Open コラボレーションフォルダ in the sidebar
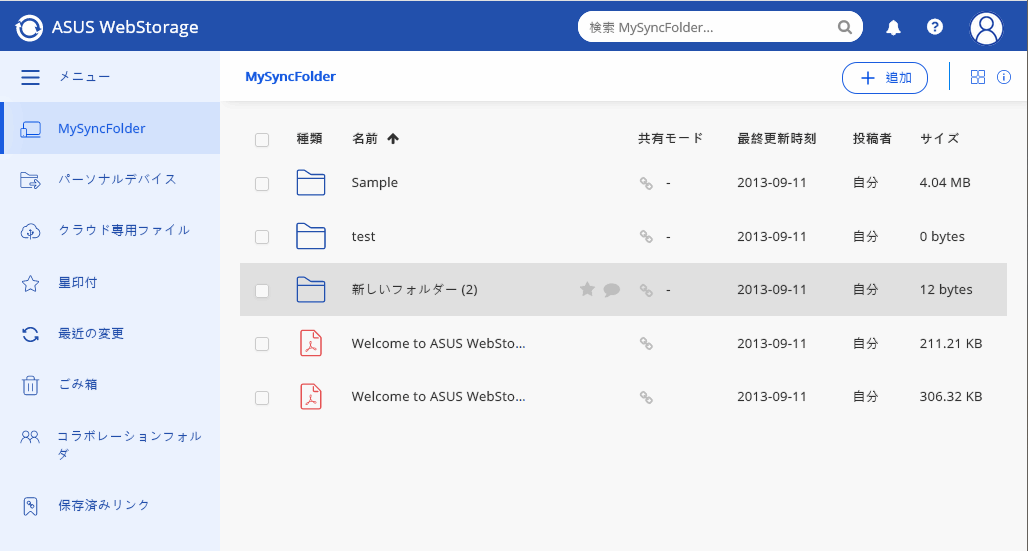 point(110,445)
